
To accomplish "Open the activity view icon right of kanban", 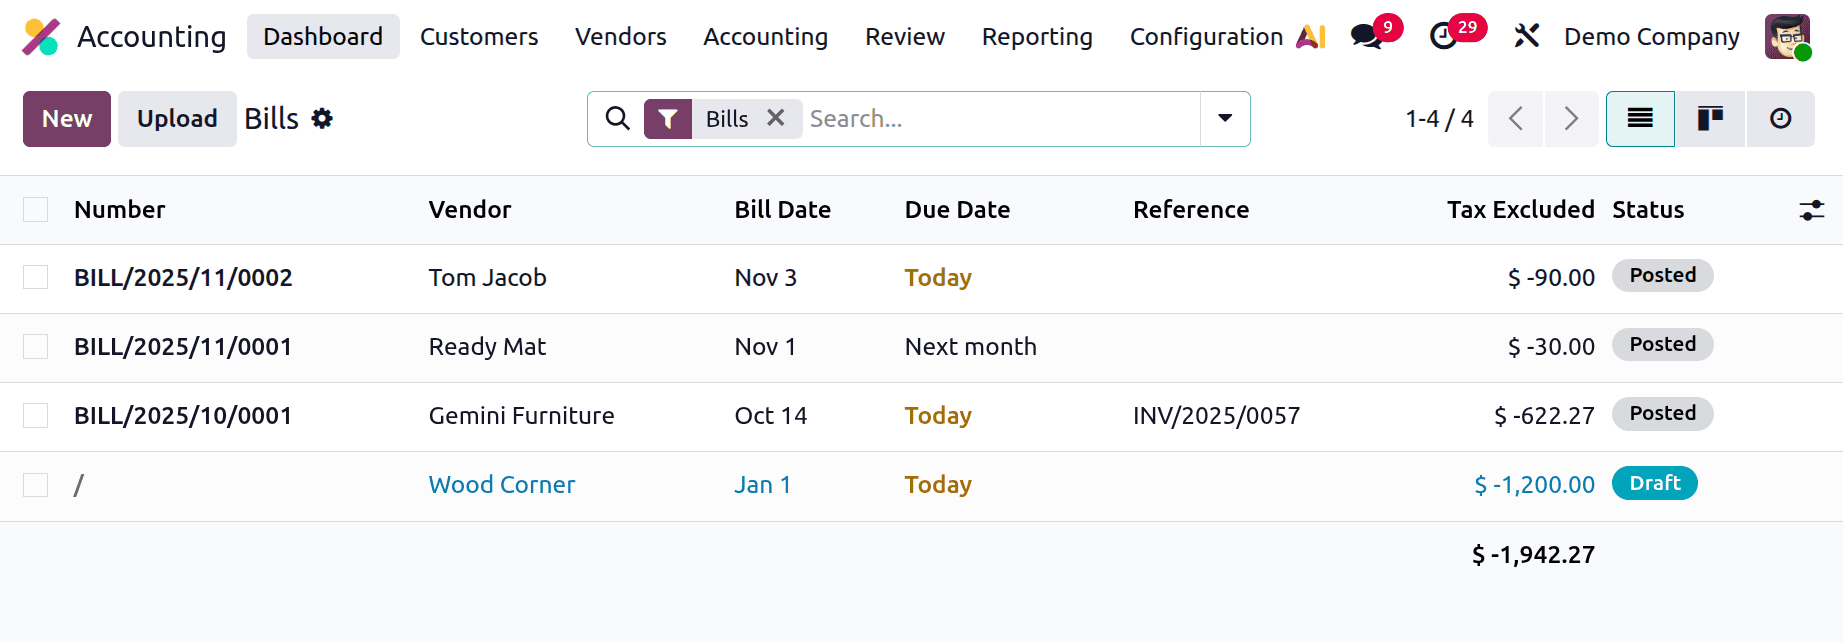I will pos(1780,118).
